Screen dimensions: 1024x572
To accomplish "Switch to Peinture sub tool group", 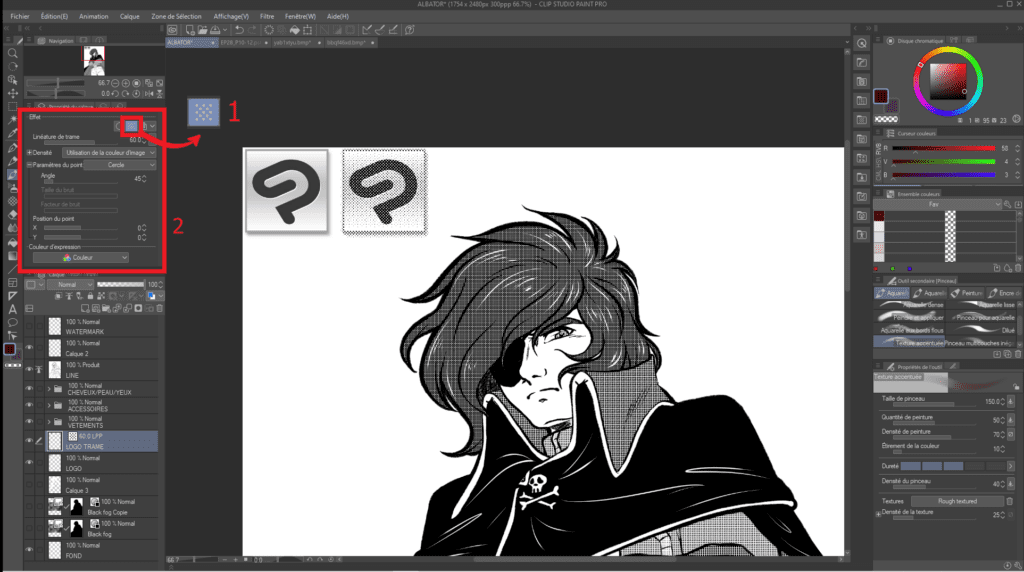I will 967,293.
